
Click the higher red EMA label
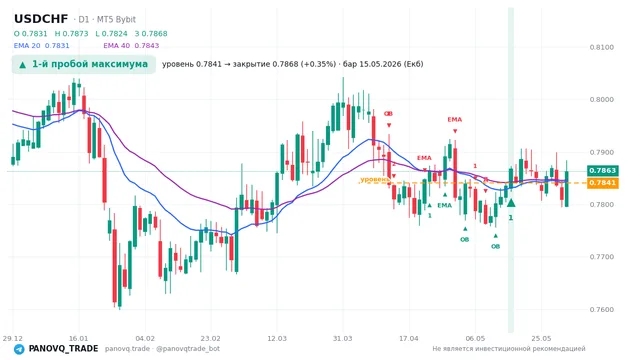coord(454,120)
